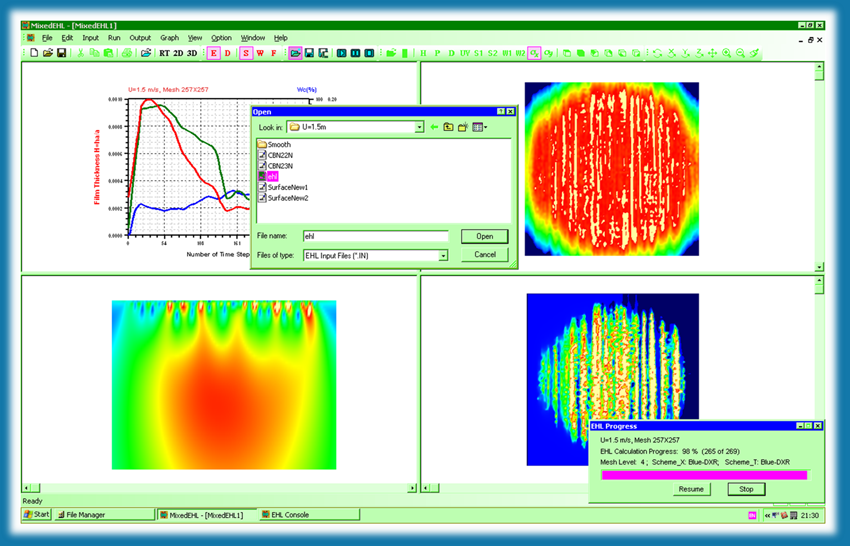Click the Open button in dialog

point(485,236)
